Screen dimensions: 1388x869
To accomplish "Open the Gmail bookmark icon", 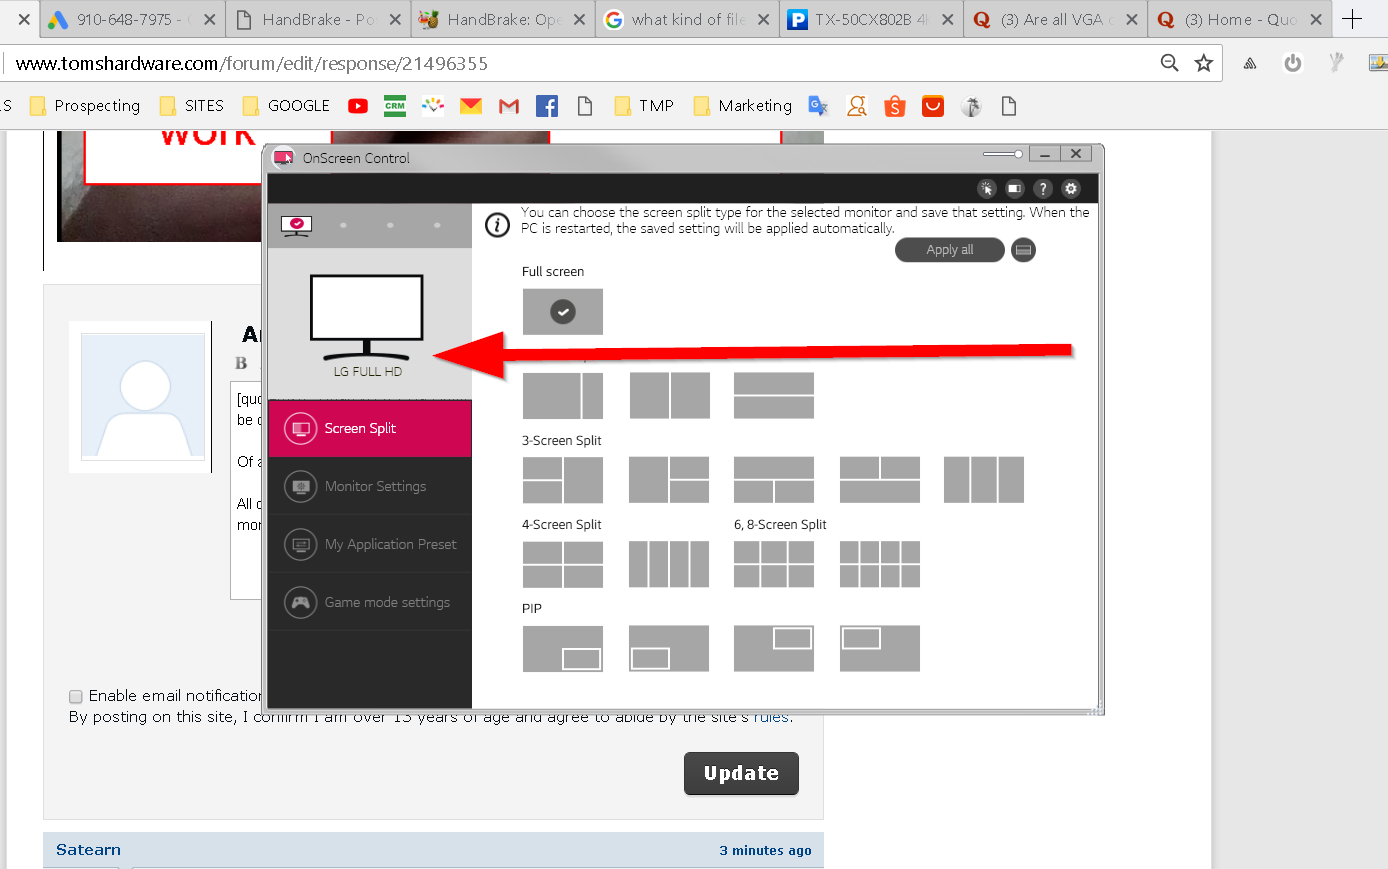I will (509, 106).
